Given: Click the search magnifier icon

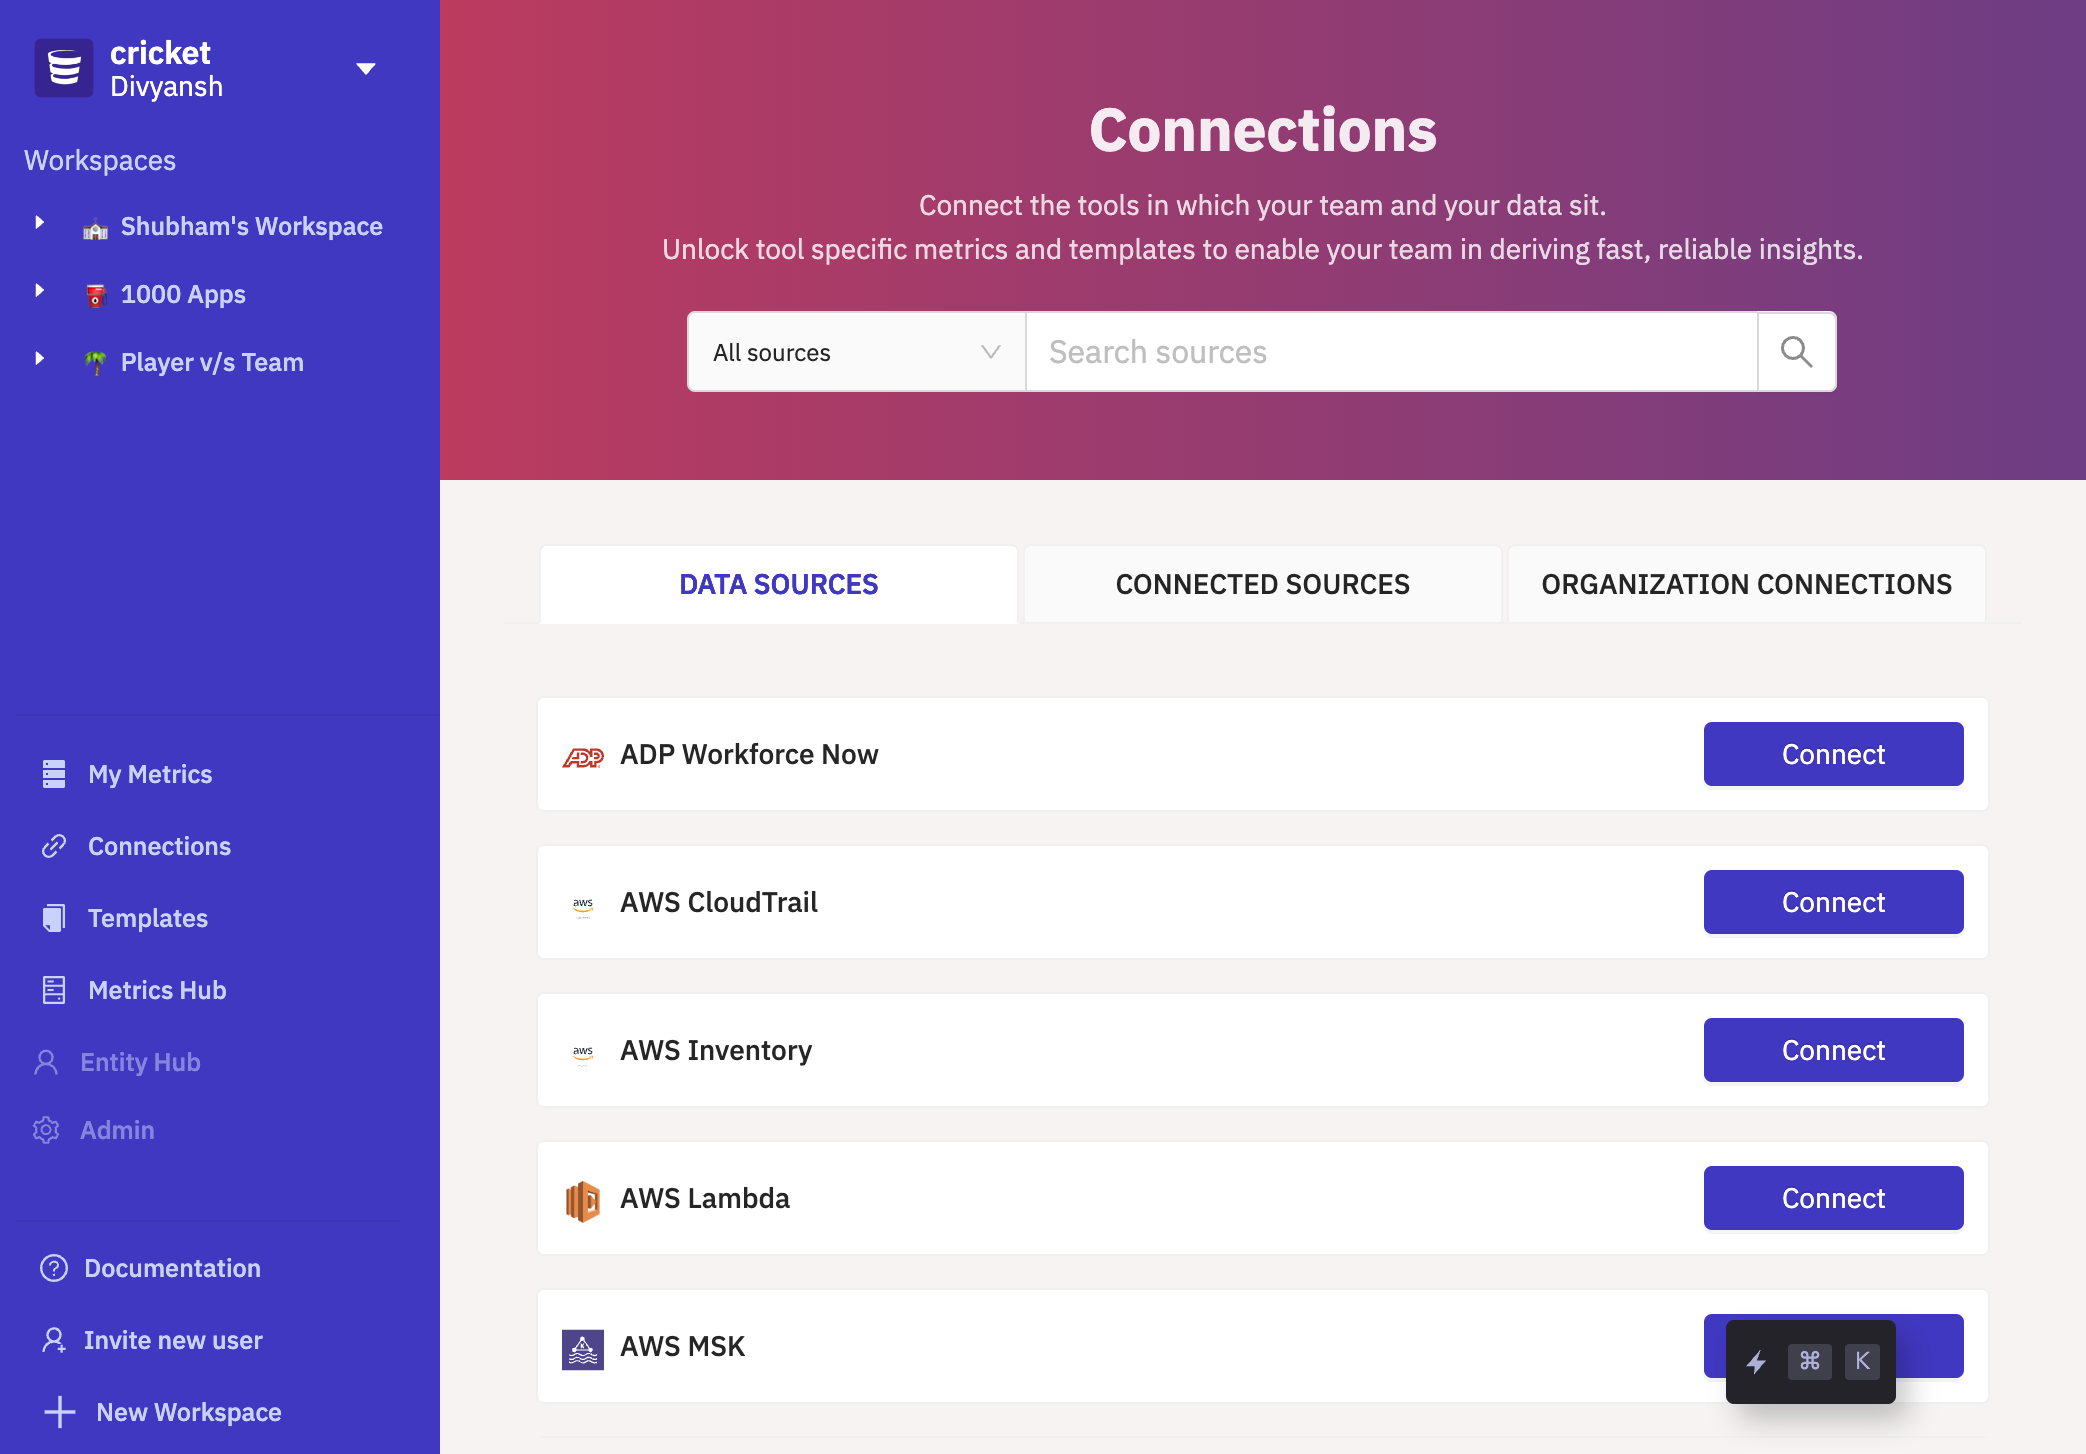Looking at the screenshot, I should point(1798,352).
